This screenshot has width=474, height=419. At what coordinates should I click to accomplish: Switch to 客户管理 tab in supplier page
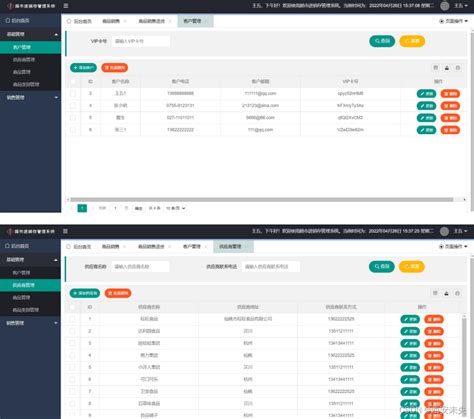coord(192,246)
